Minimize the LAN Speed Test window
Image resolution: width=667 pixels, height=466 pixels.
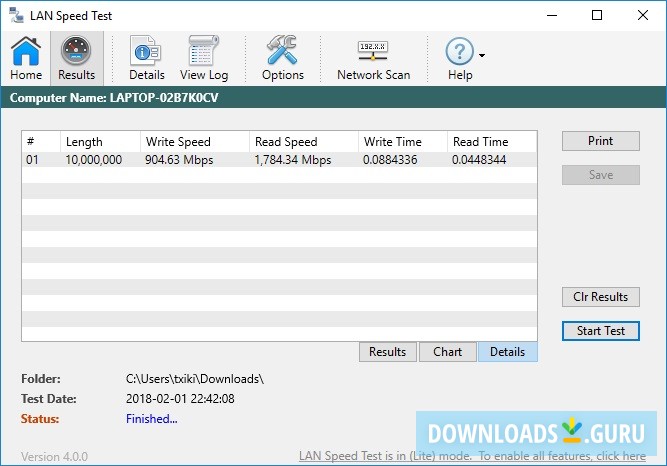pyautogui.click(x=552, y=15)
